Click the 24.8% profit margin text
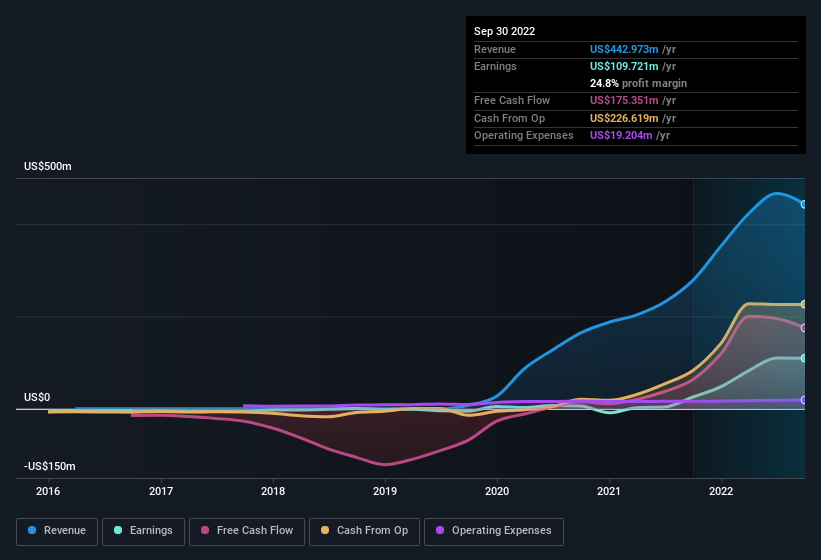The height and width of the screenshot is (560, 821). (638, 83)
